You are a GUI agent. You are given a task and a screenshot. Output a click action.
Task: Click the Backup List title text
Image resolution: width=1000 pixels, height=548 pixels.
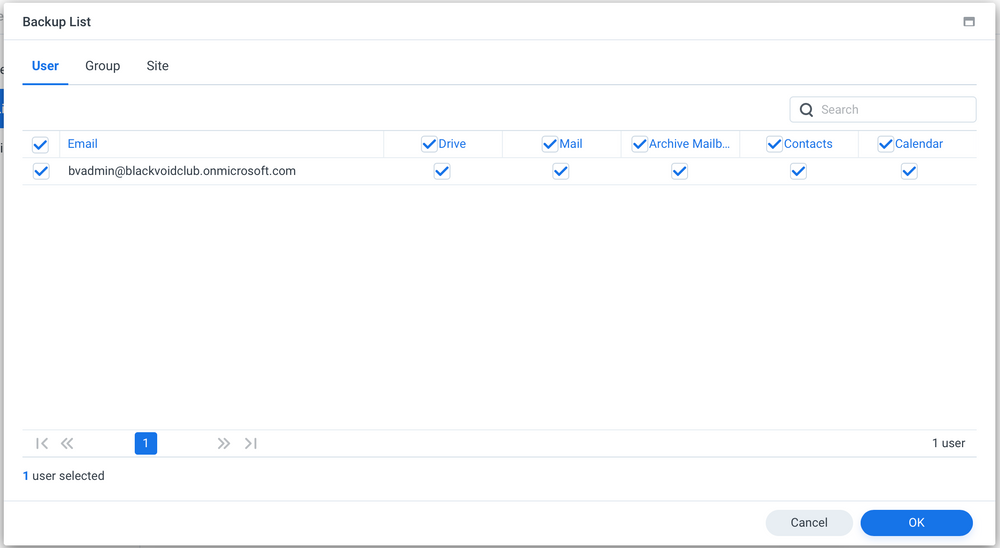pos(57,22)
